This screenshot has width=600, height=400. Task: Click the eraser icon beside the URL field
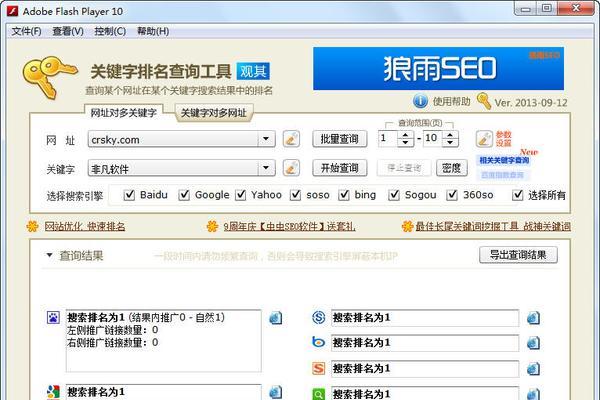tap(291, 139)
